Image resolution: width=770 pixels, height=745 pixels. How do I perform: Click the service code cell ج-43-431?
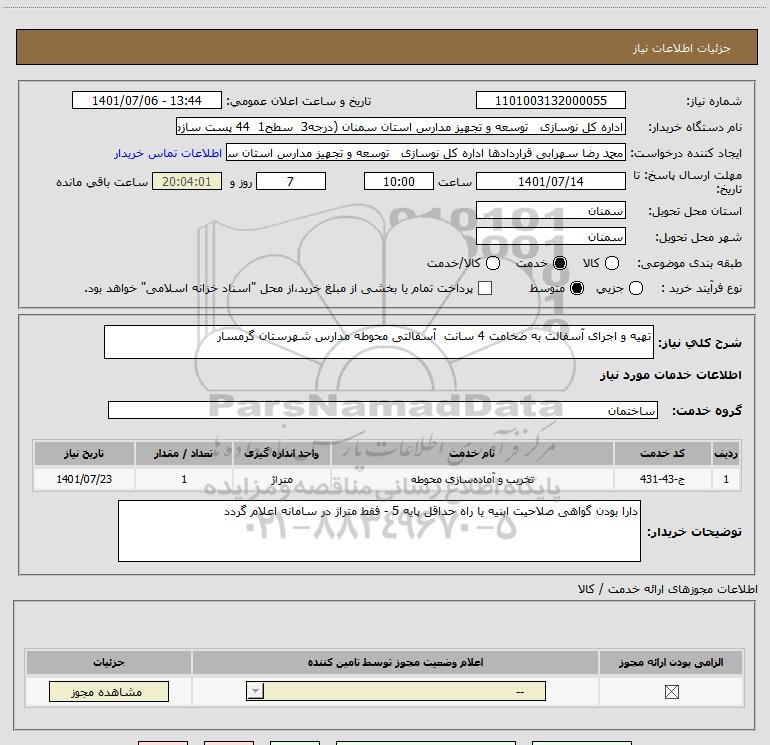[662, 479]
